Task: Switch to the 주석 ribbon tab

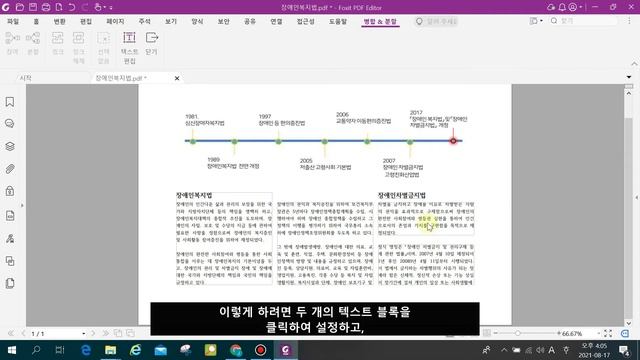Action: (x=144, y=21)
